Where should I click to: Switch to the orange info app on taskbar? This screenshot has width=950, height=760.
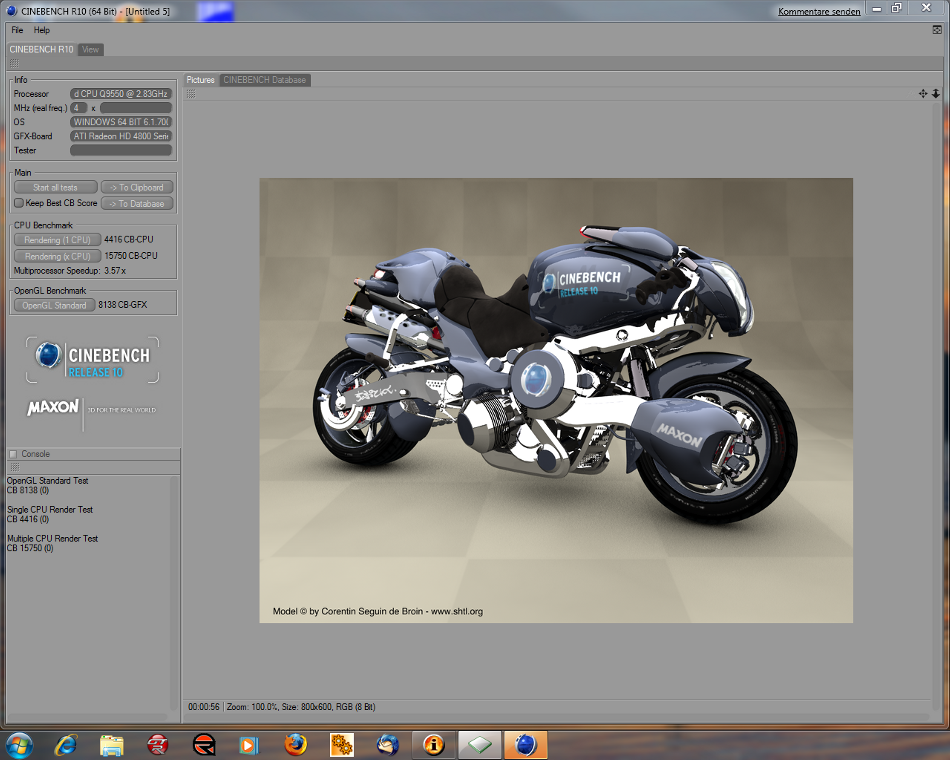coord(434,745)
